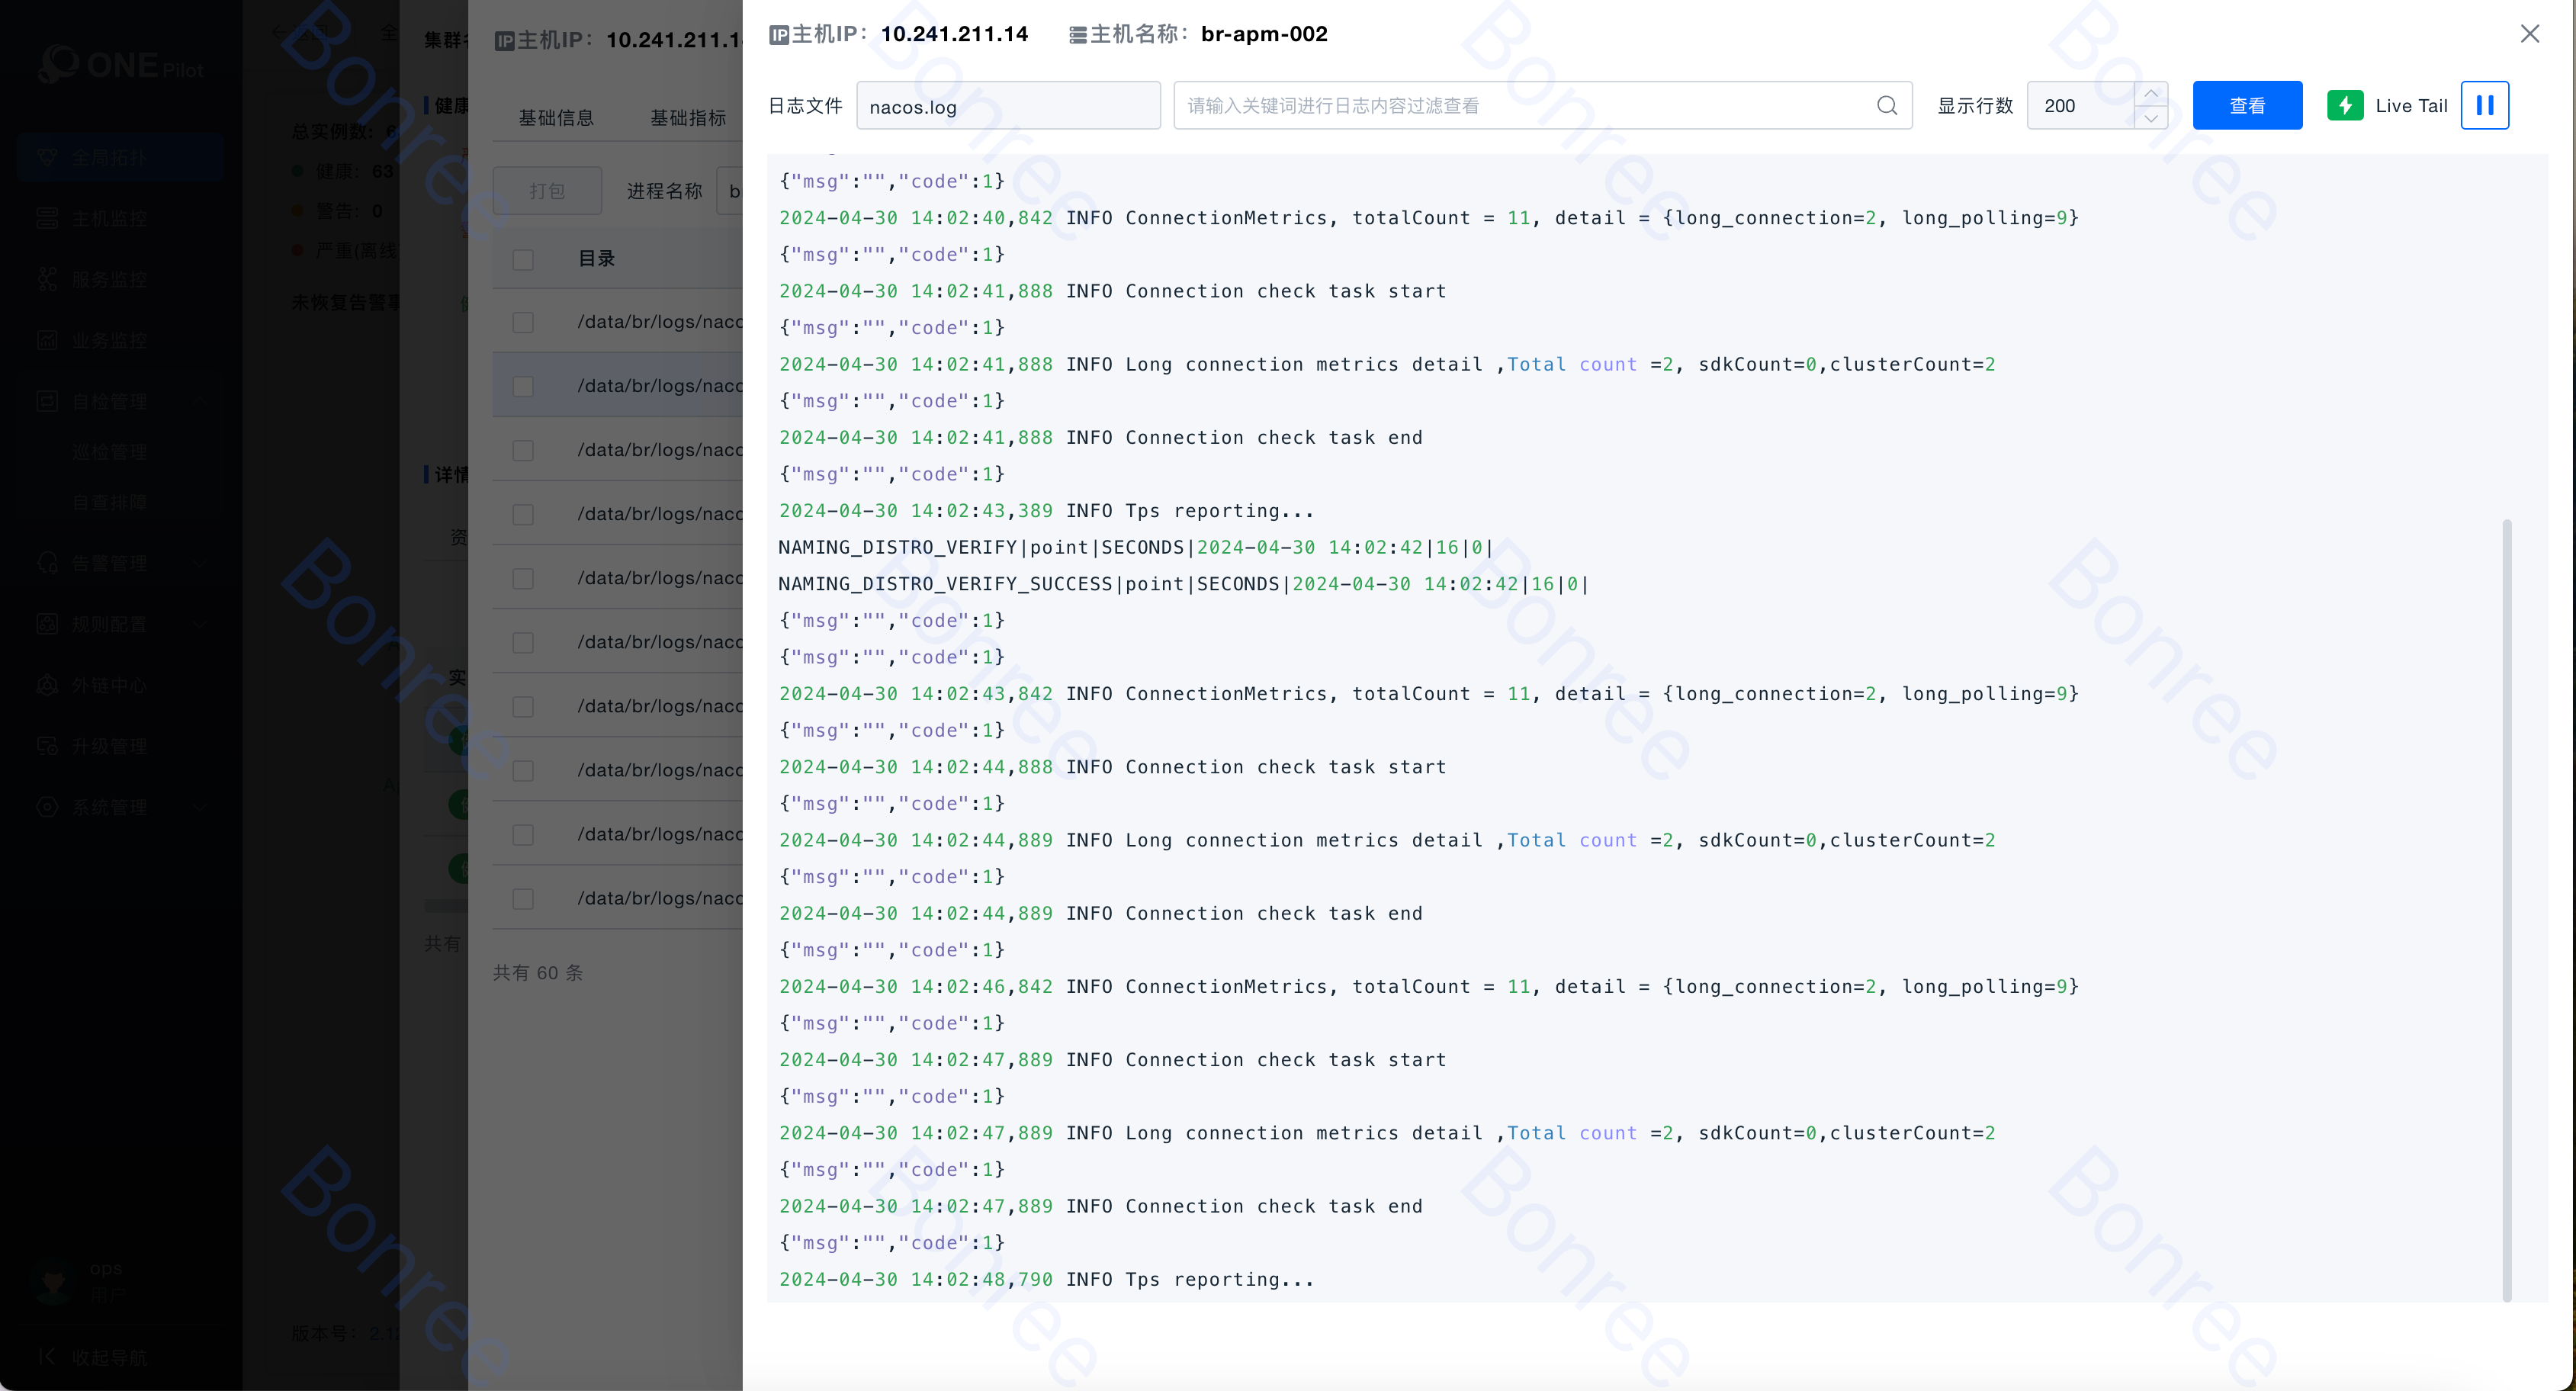Image resolution: width=2576 pixels, height=1391 pixels.
Task: Click the green Live Tail lightning icon
Action: pos(2344,105)
